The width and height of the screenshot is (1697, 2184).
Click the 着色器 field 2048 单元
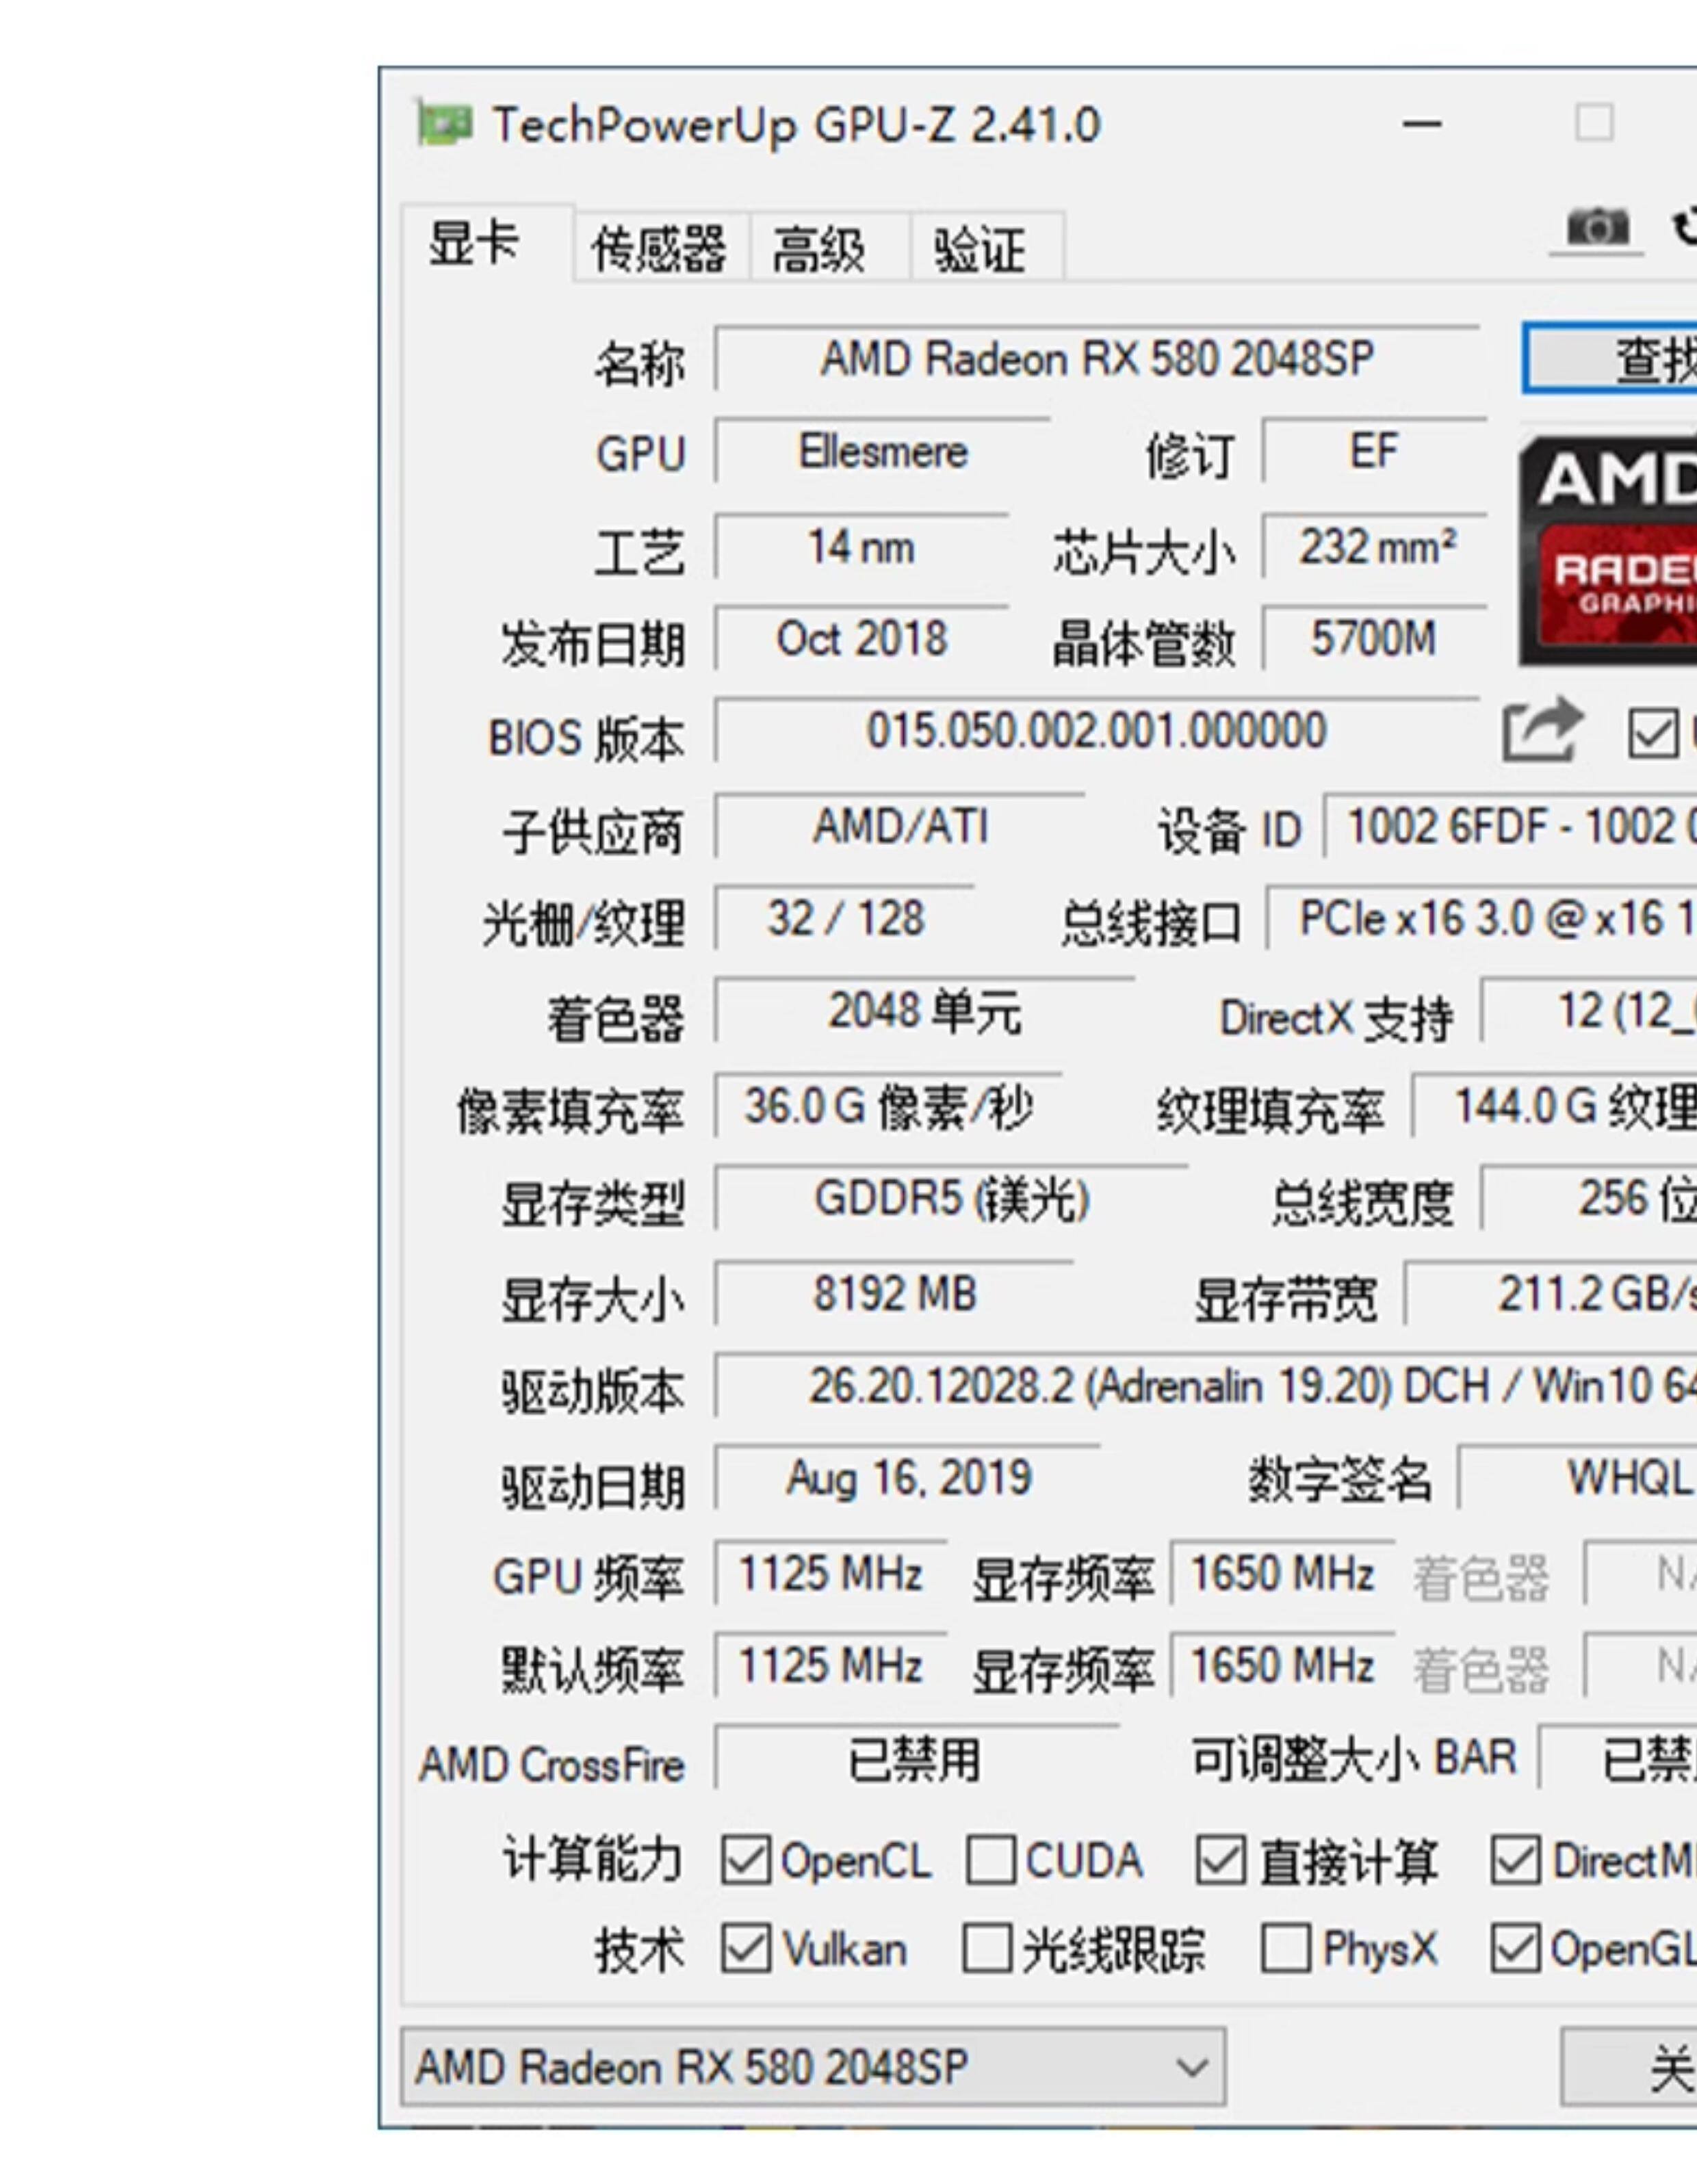pos(925,1011)
